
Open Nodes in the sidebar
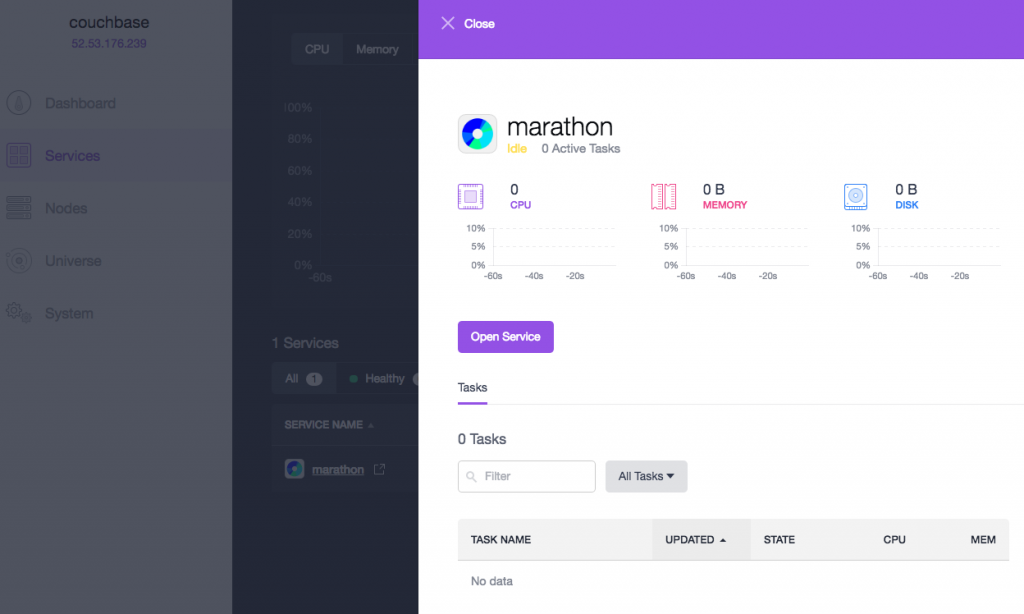click(66, 208)
